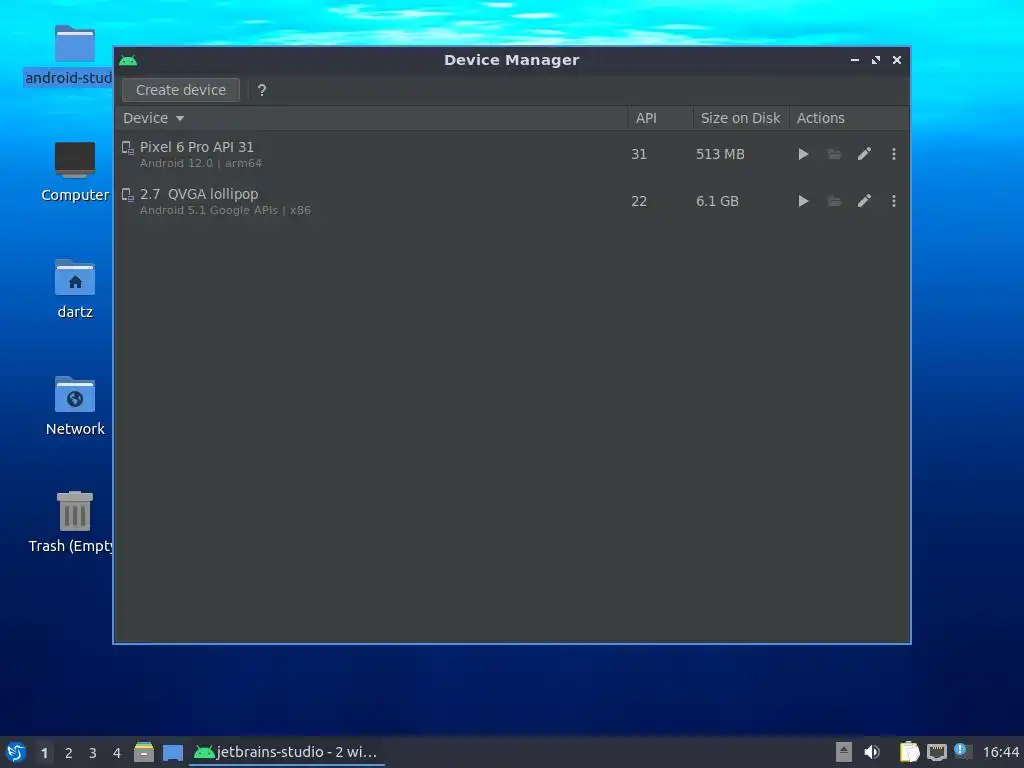Click API value 31
This screenshot has width=1024, height=768.
(639, 154)
